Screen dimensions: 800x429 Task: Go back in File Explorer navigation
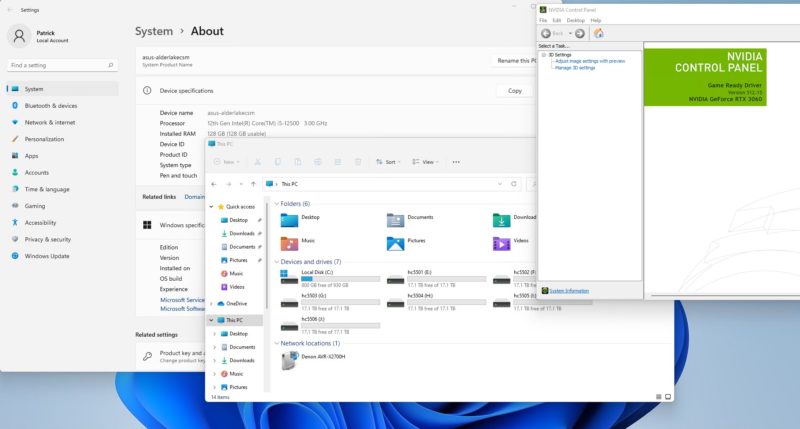214,184
